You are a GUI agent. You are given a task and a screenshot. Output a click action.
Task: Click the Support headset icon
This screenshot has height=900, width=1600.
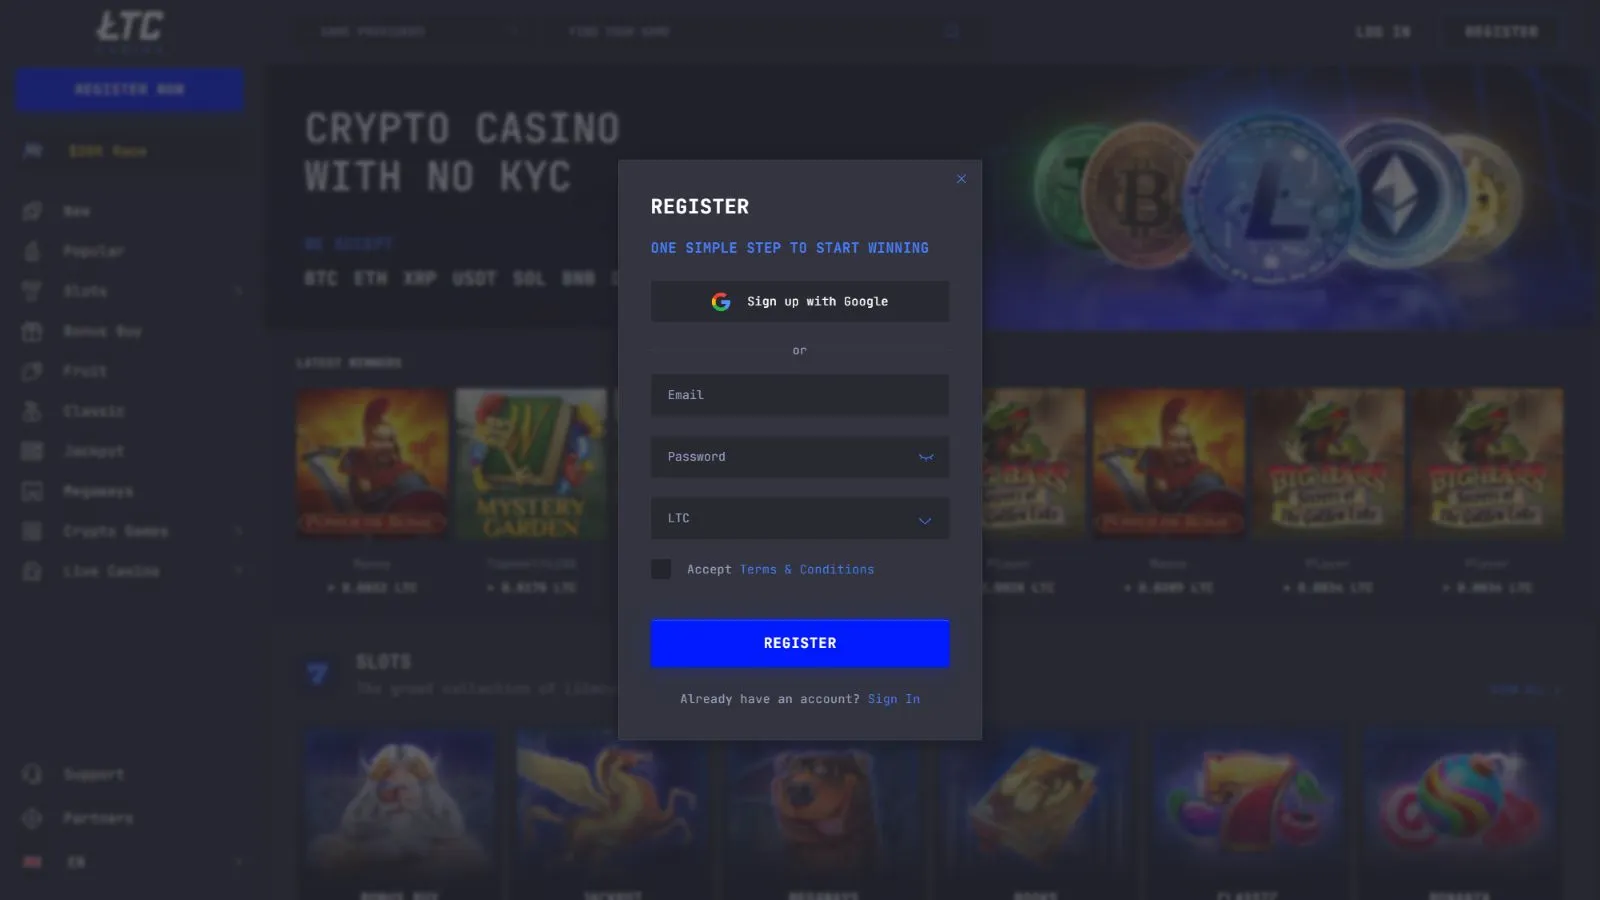pyautogui.click(x=32, y=774)
